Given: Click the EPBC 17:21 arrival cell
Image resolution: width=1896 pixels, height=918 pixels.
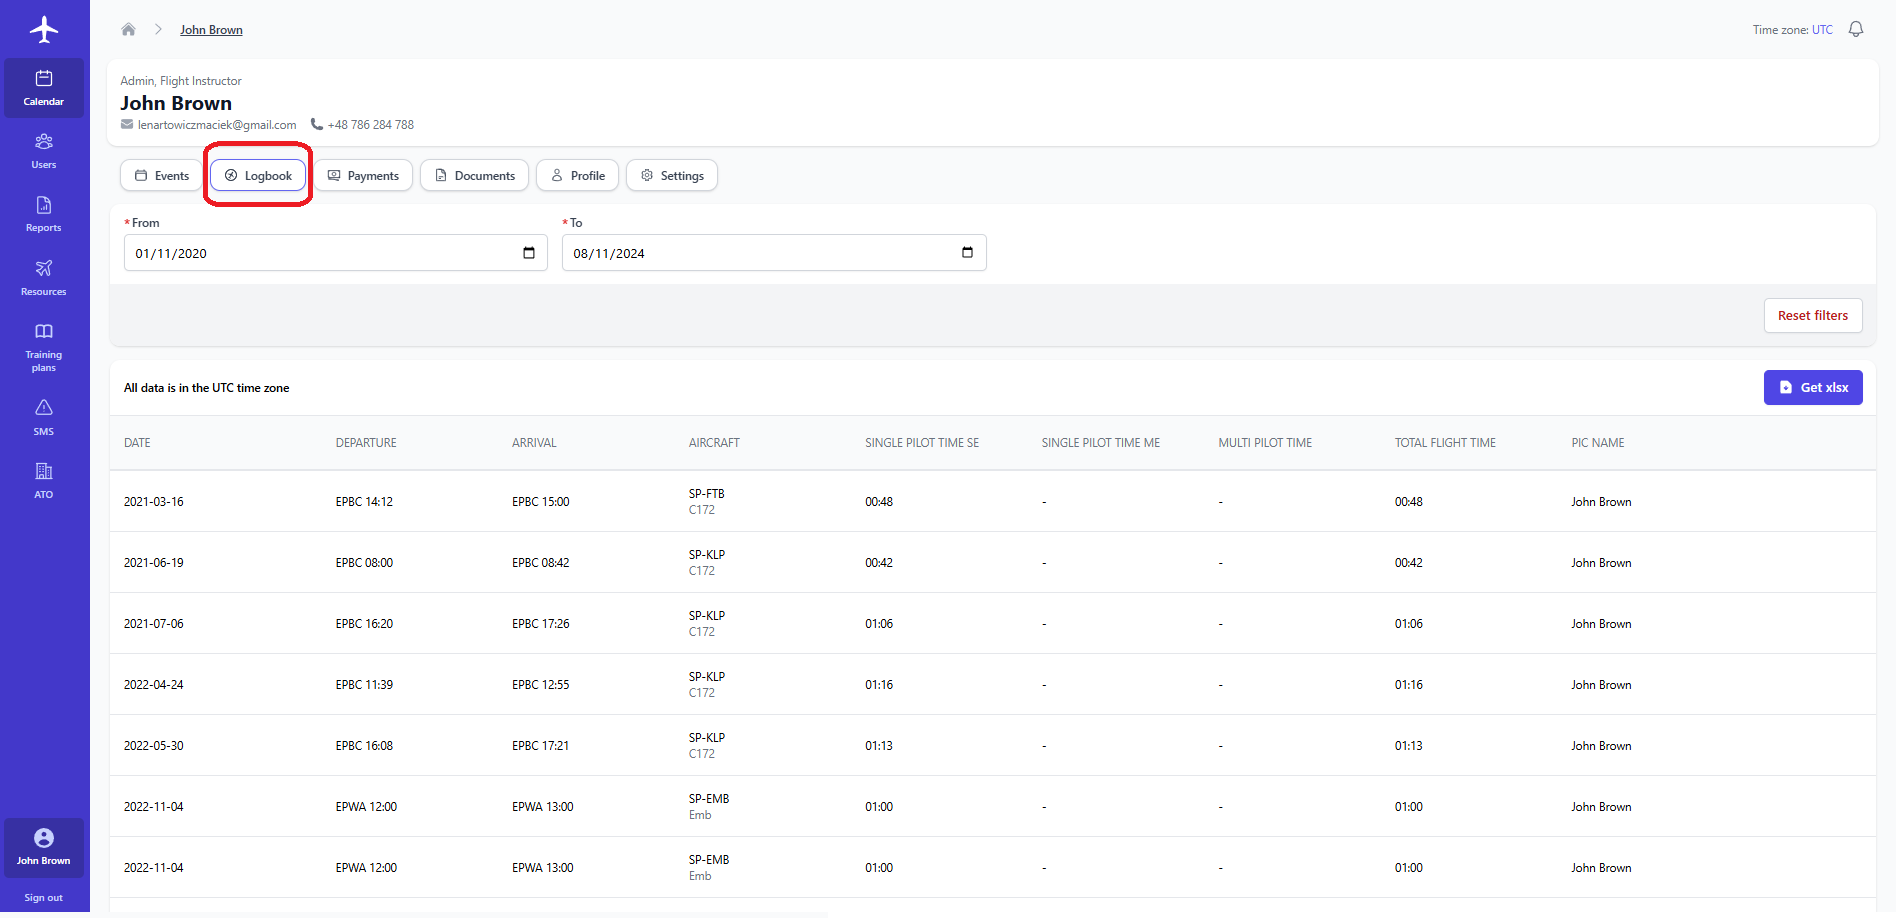Looking at the screenshot, I should (541, 746).
